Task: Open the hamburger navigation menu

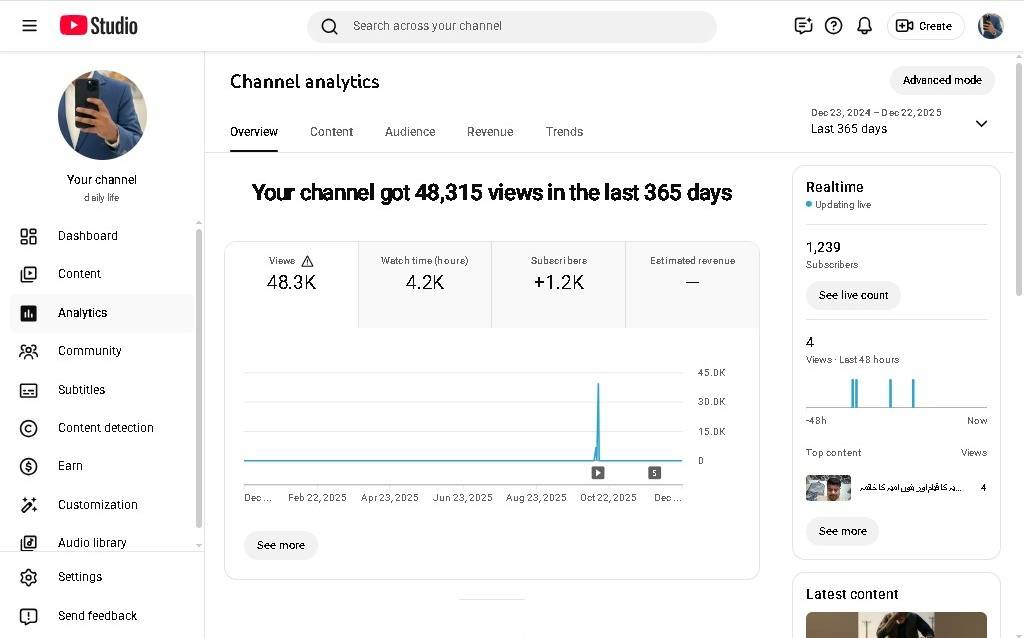Action: pos(29,26)
